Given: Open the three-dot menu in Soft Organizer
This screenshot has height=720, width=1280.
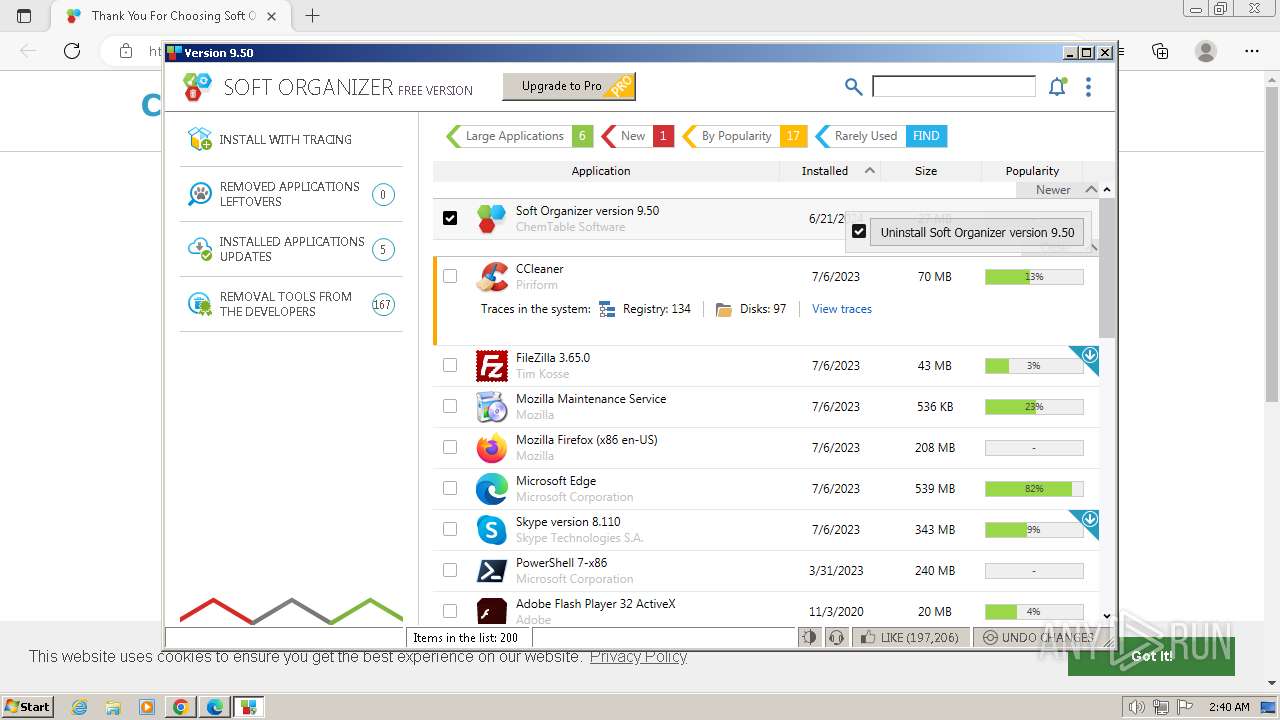Looking at the screenshot, I should pyautogui.click(x=1088, y=87).
